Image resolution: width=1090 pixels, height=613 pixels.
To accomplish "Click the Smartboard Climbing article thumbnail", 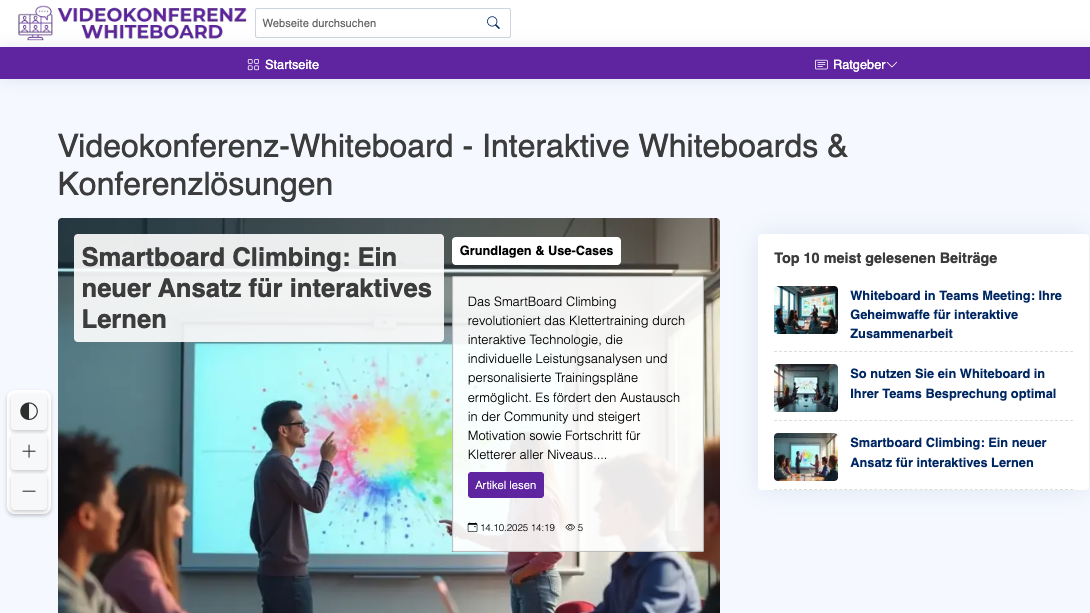I will (x=806, y=456).
